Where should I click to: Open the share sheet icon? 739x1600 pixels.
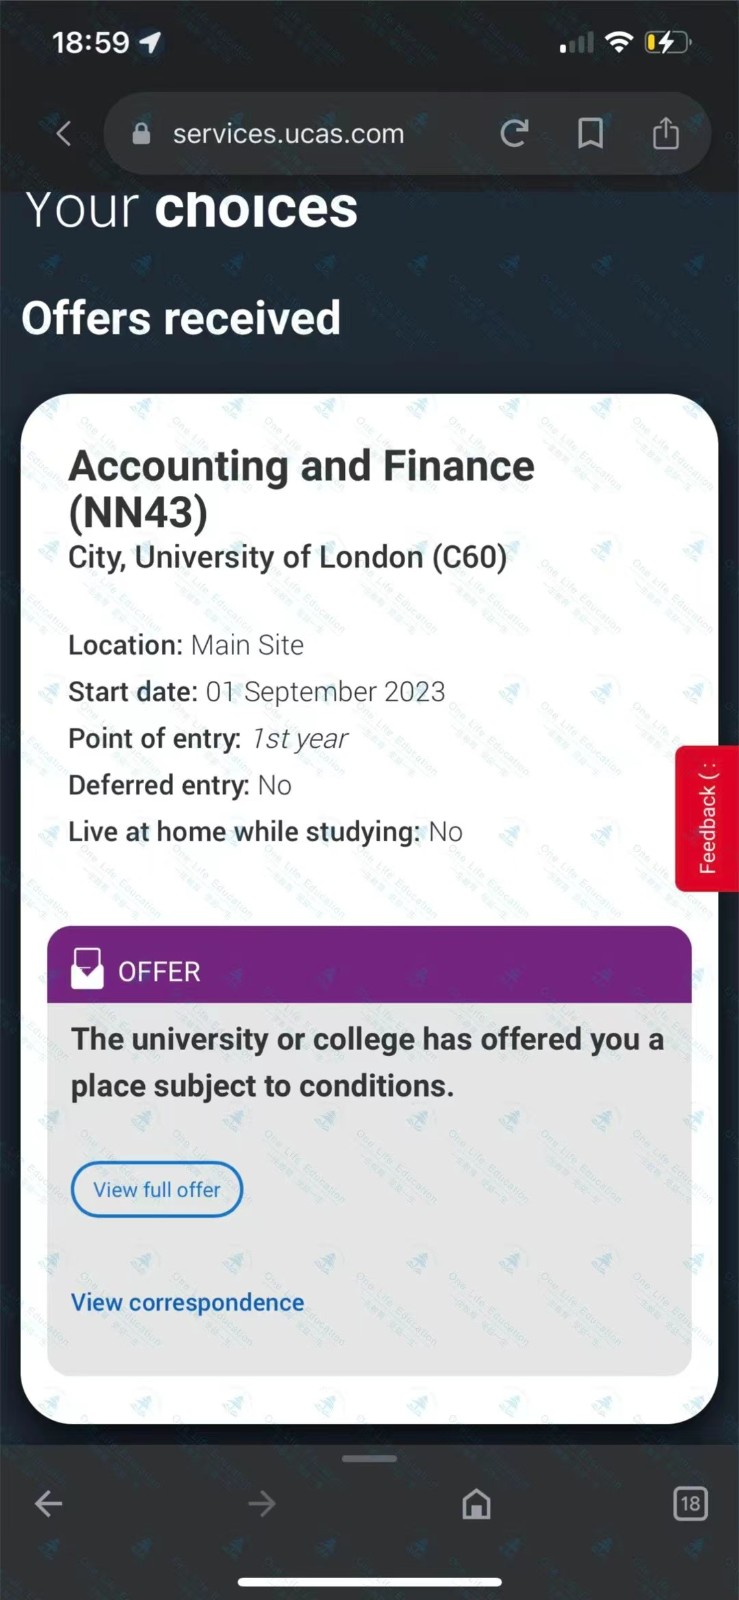(x=666, y=133)
